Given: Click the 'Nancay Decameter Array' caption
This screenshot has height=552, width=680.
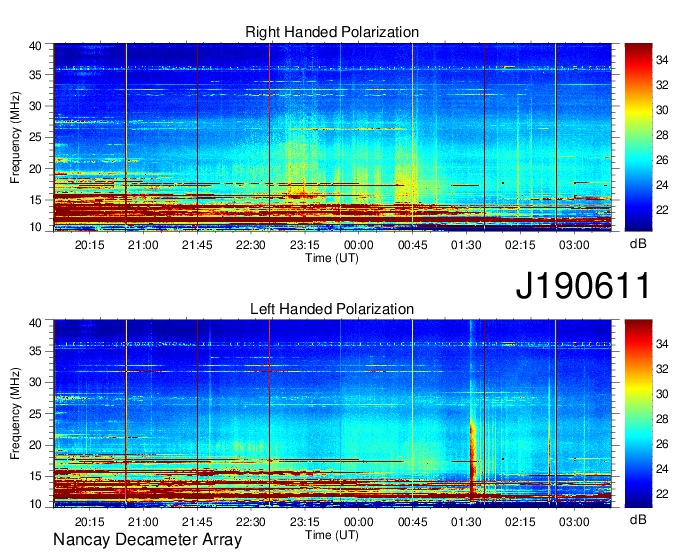Looking at the screenshot, I should coord(147,540).
